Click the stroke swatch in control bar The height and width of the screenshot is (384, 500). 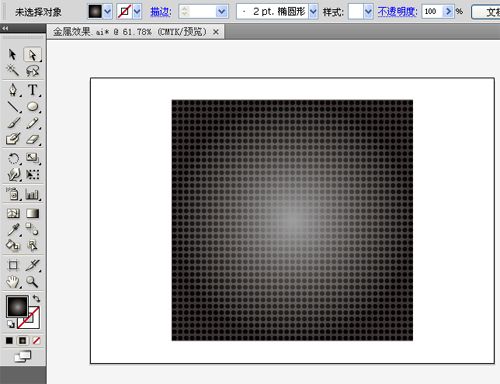click(124, 12)
